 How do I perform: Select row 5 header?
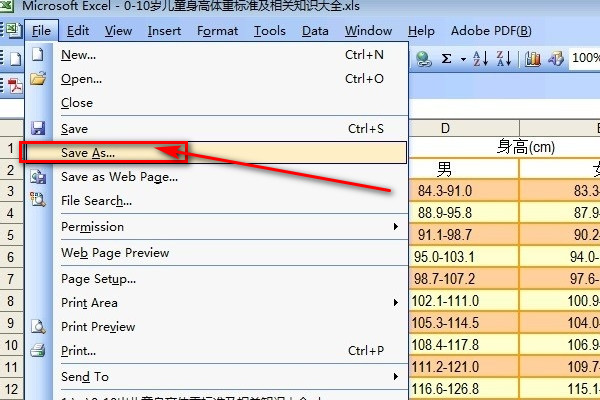[11, 235]
